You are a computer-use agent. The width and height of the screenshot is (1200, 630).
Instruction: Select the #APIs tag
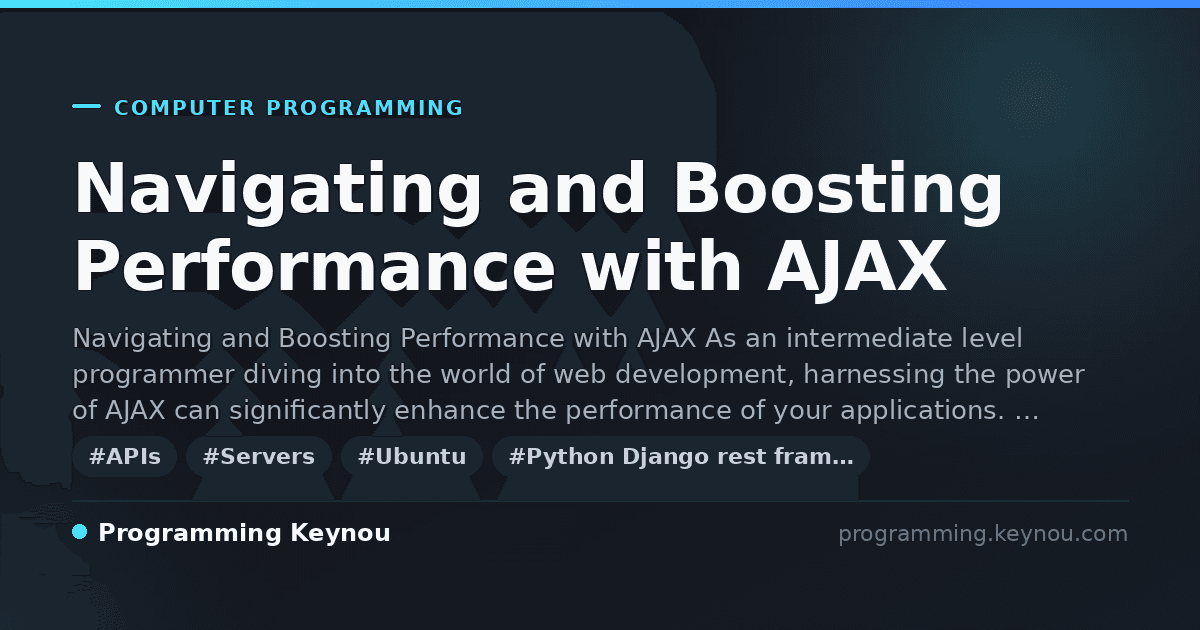(125, 457)
